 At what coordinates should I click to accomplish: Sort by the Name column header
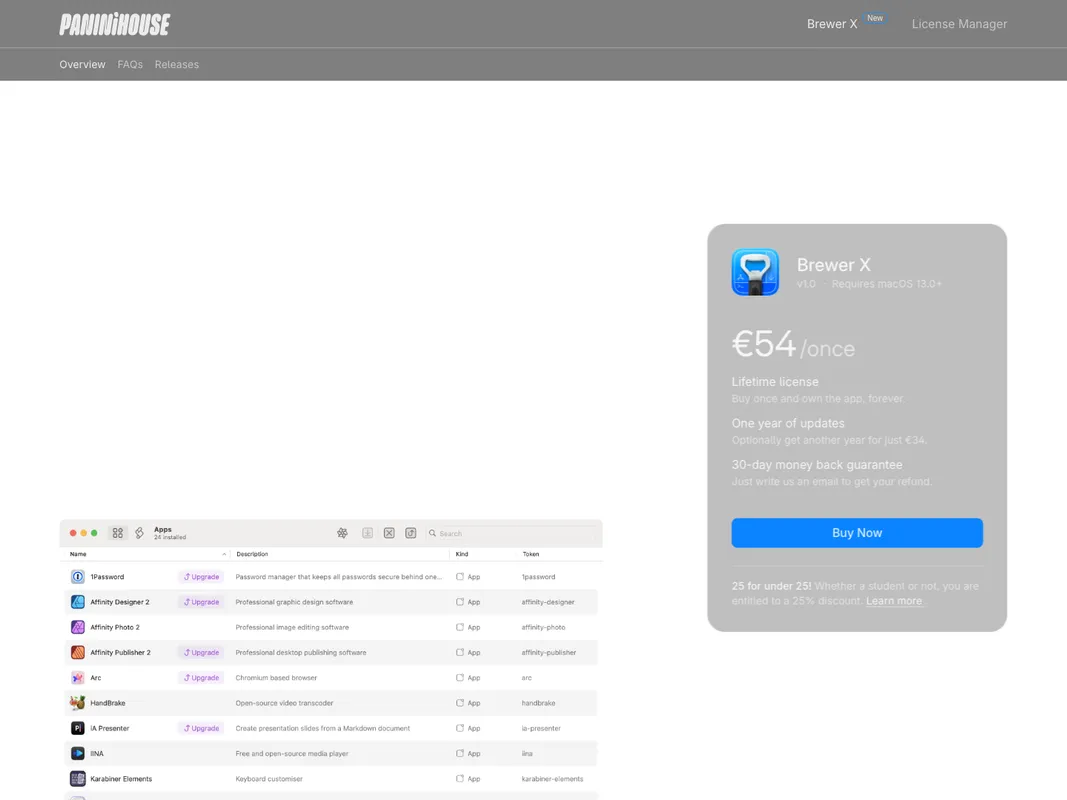click(x=78, y=554)
